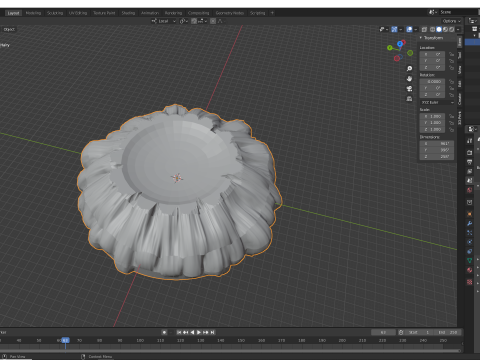This screenshot has height=360, width=480.
Task: Open the Scripting workspace tab
Action: click(258, 13)
